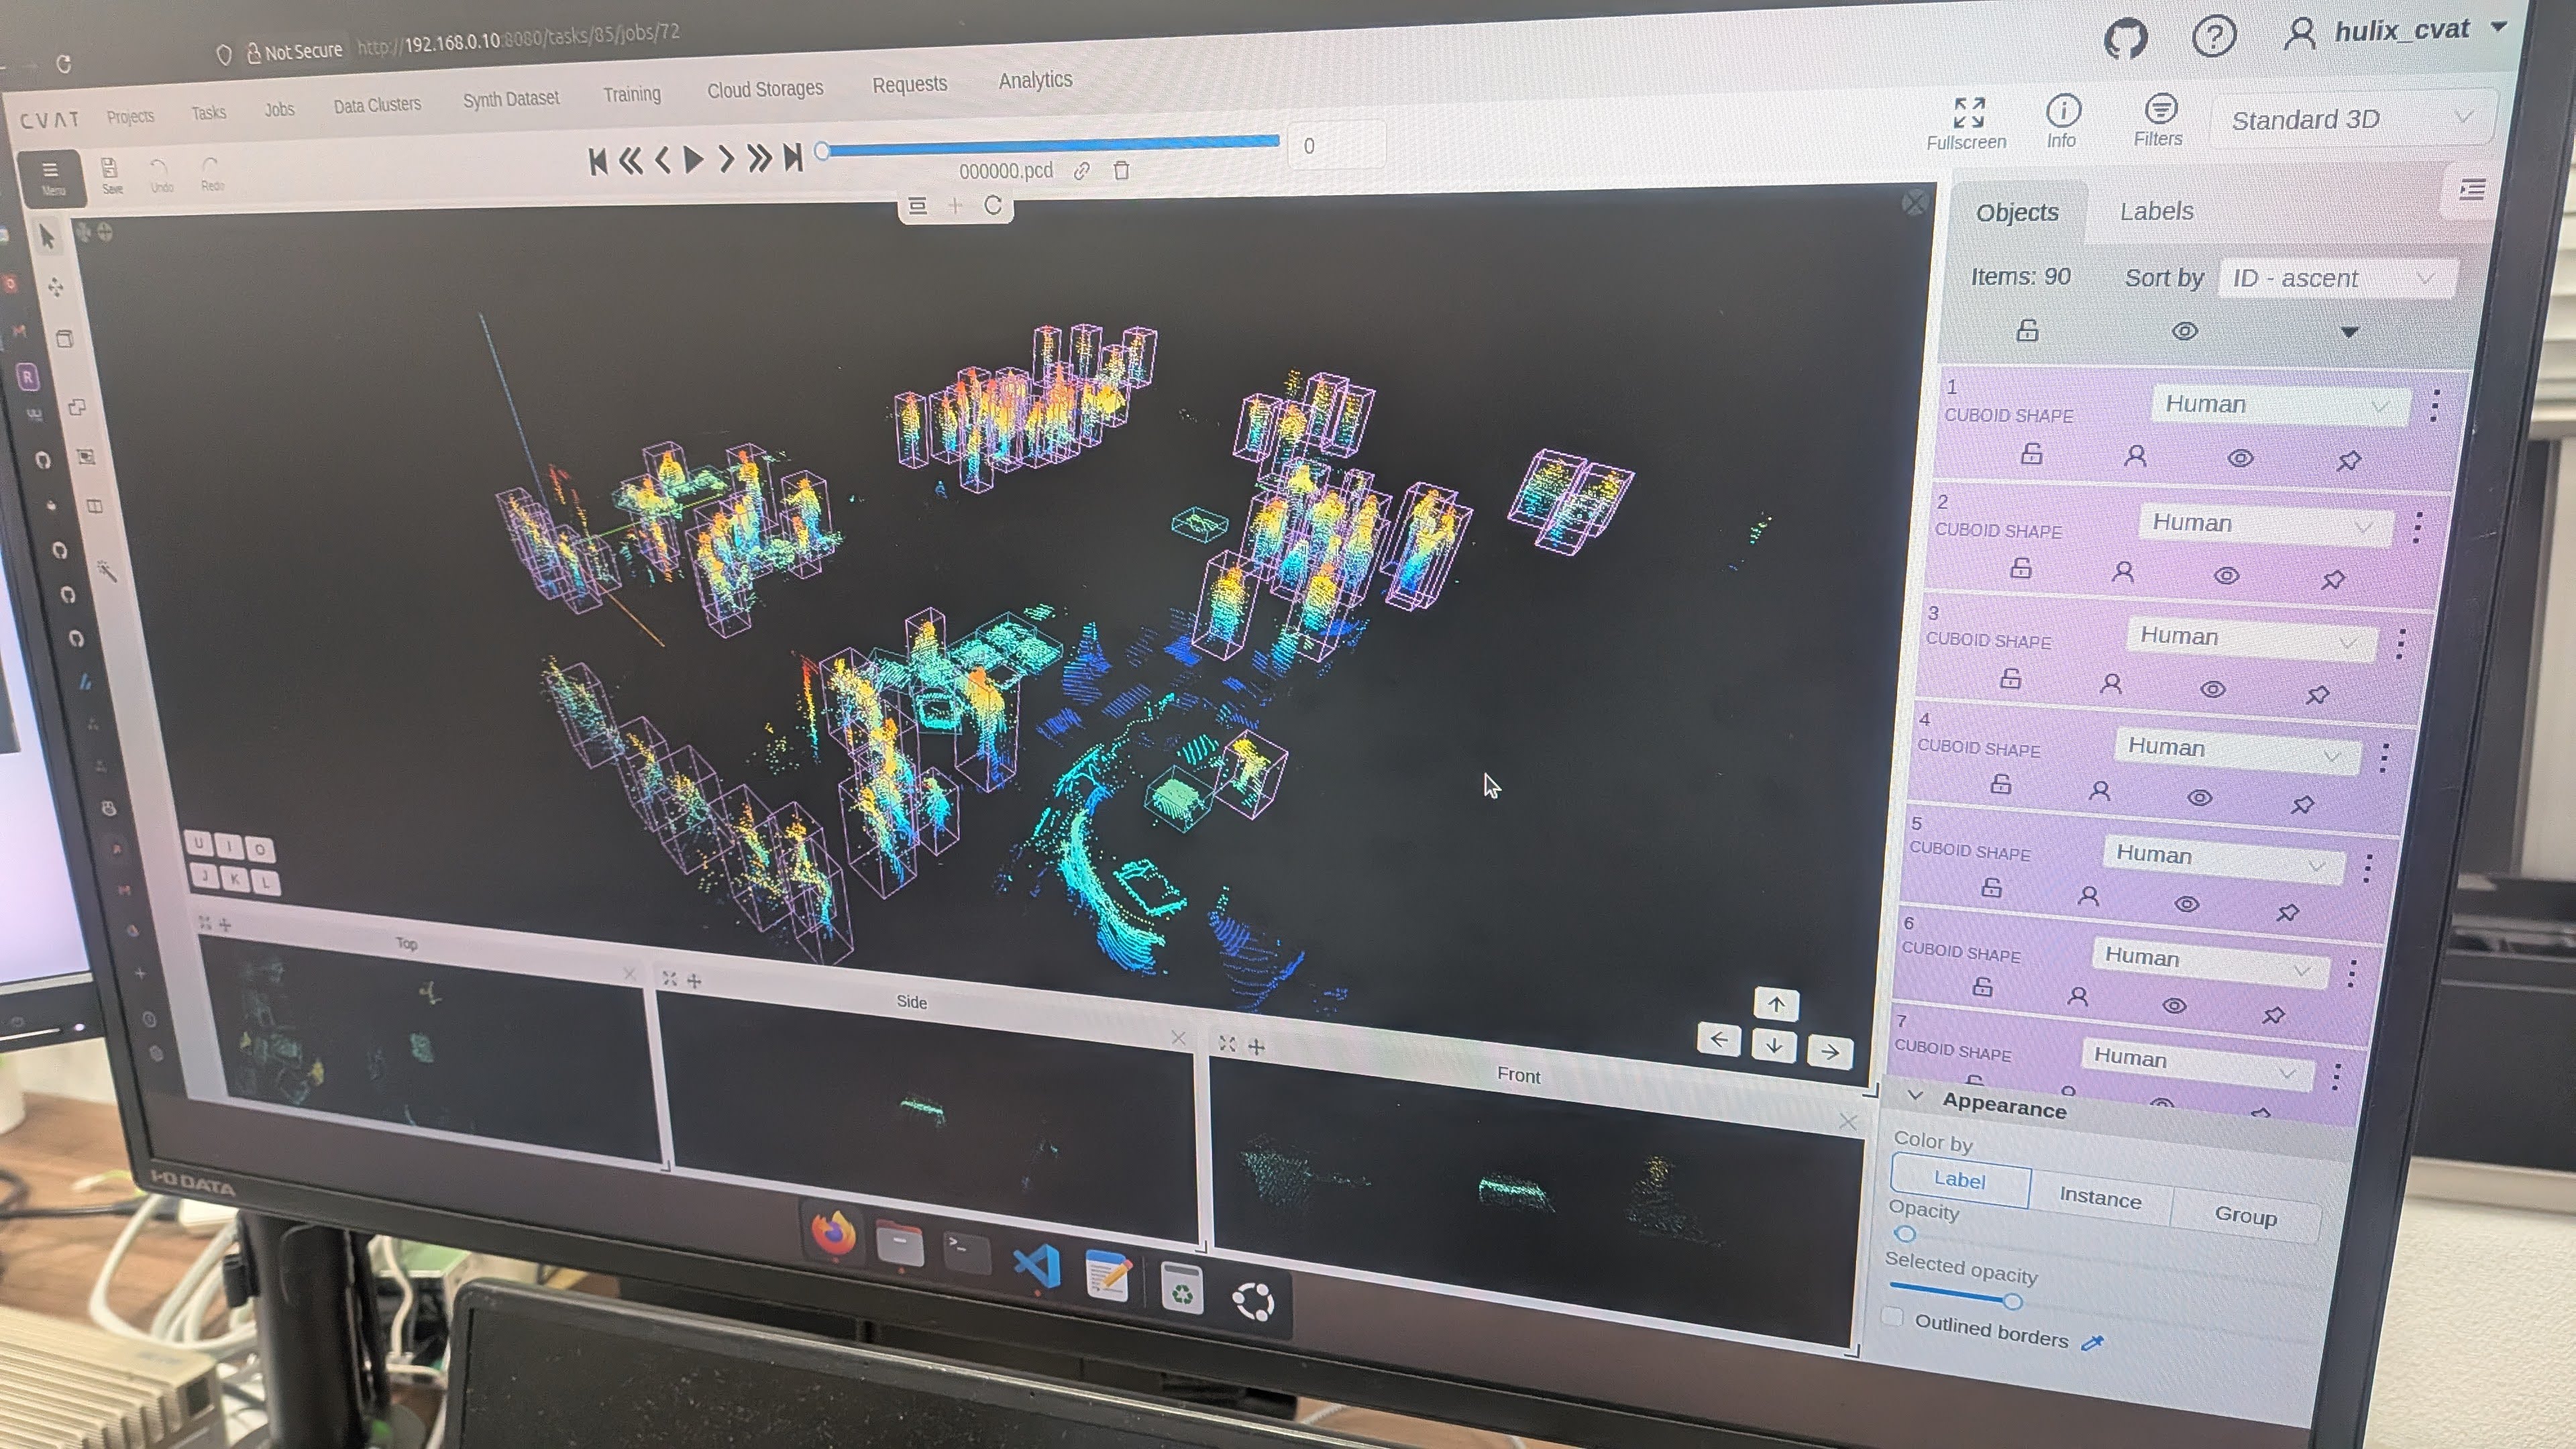
Task: Change label dropdown for object 2
Action: pyautogui.click(x=2266, y=525)
